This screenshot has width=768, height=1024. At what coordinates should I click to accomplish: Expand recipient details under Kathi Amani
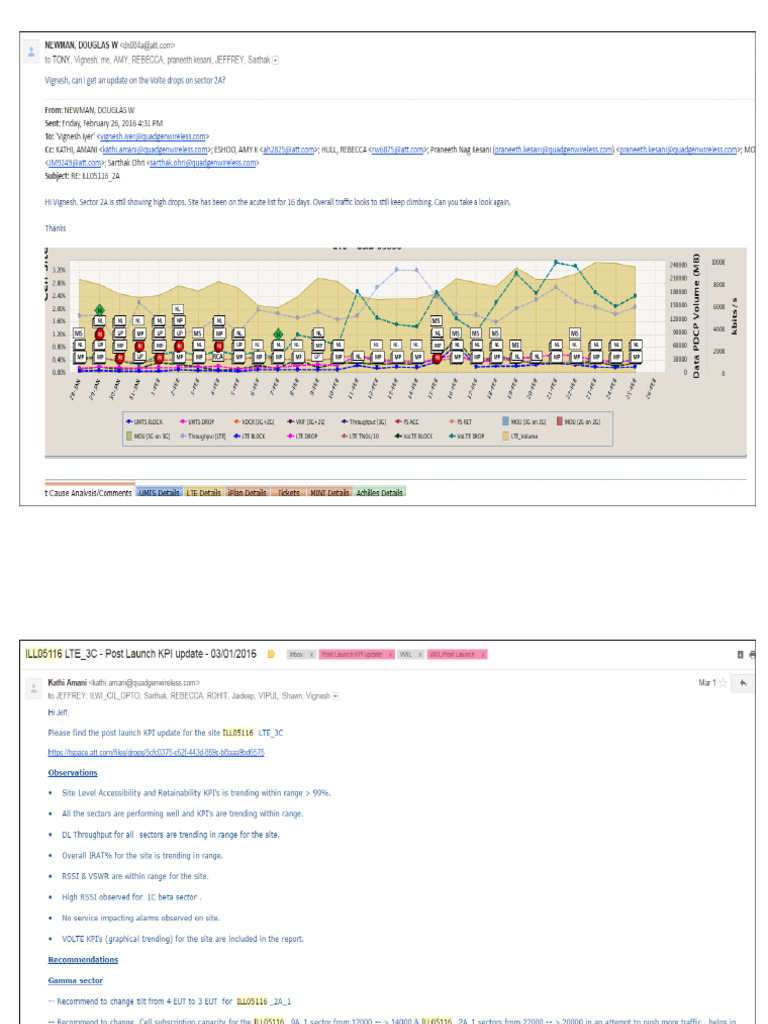point(336,696)
